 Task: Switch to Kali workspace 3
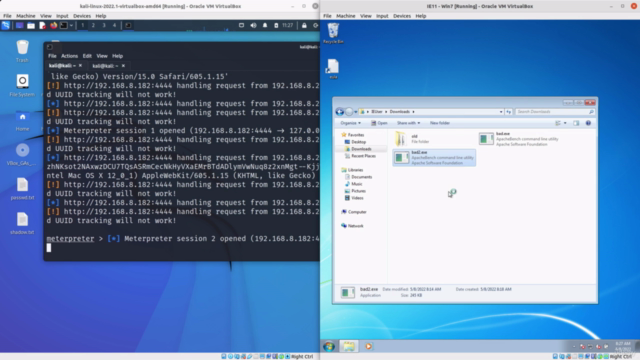click(104, 25)
